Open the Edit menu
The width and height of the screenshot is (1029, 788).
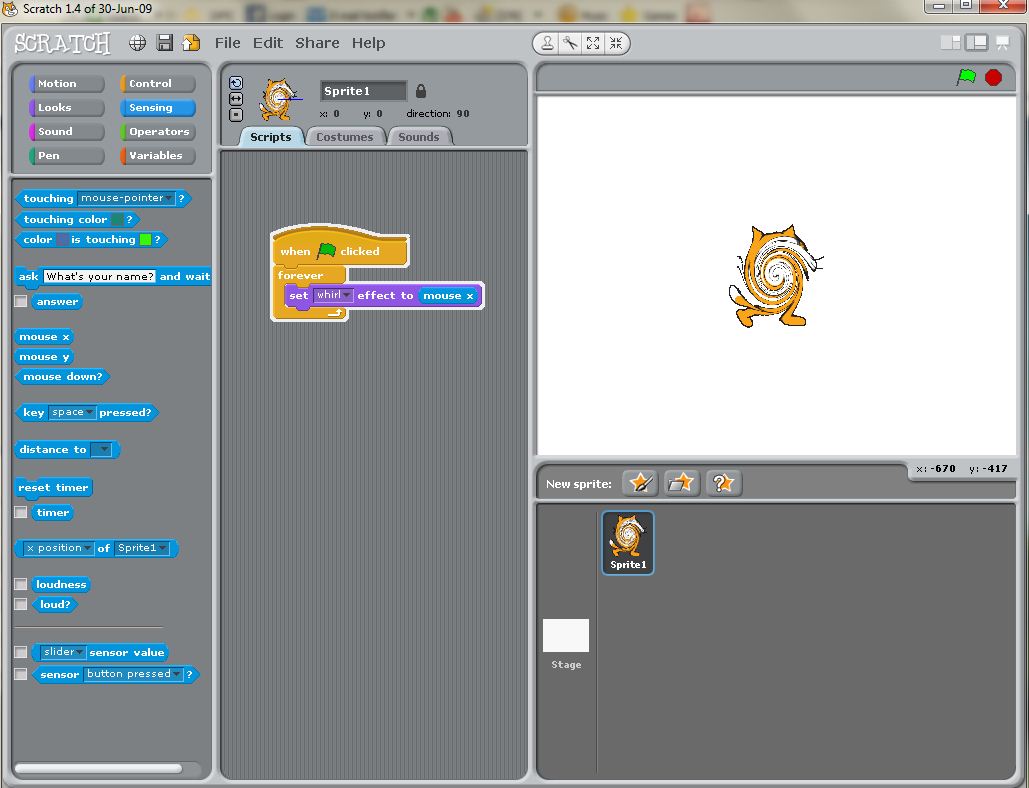pyautogui.click(x=268, y=43)
